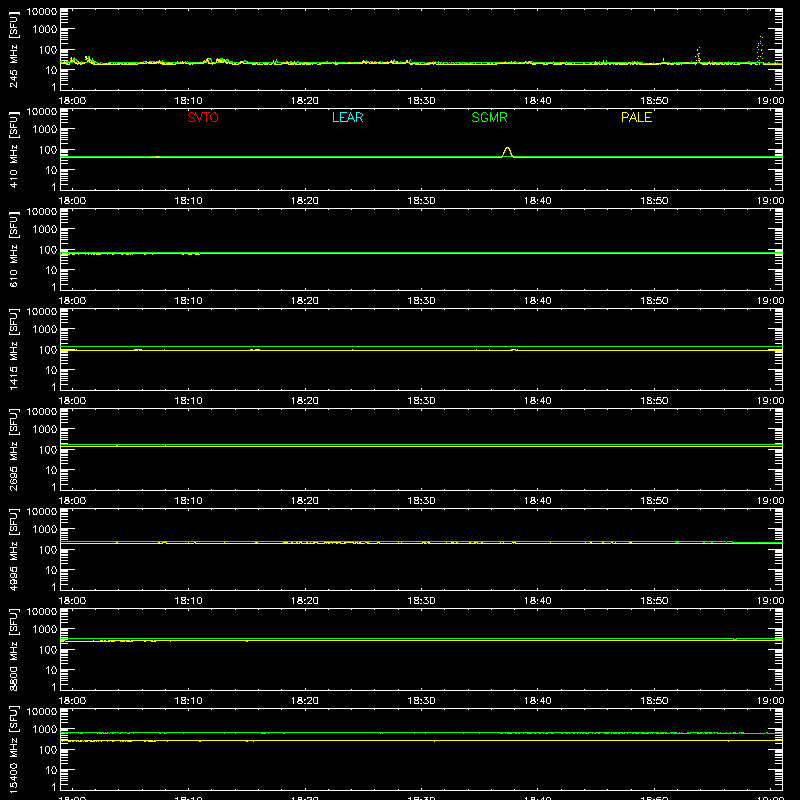Click the 10 y-axis label of 8800 MHz panel
The image size is (800, 800).
point(52,670)
